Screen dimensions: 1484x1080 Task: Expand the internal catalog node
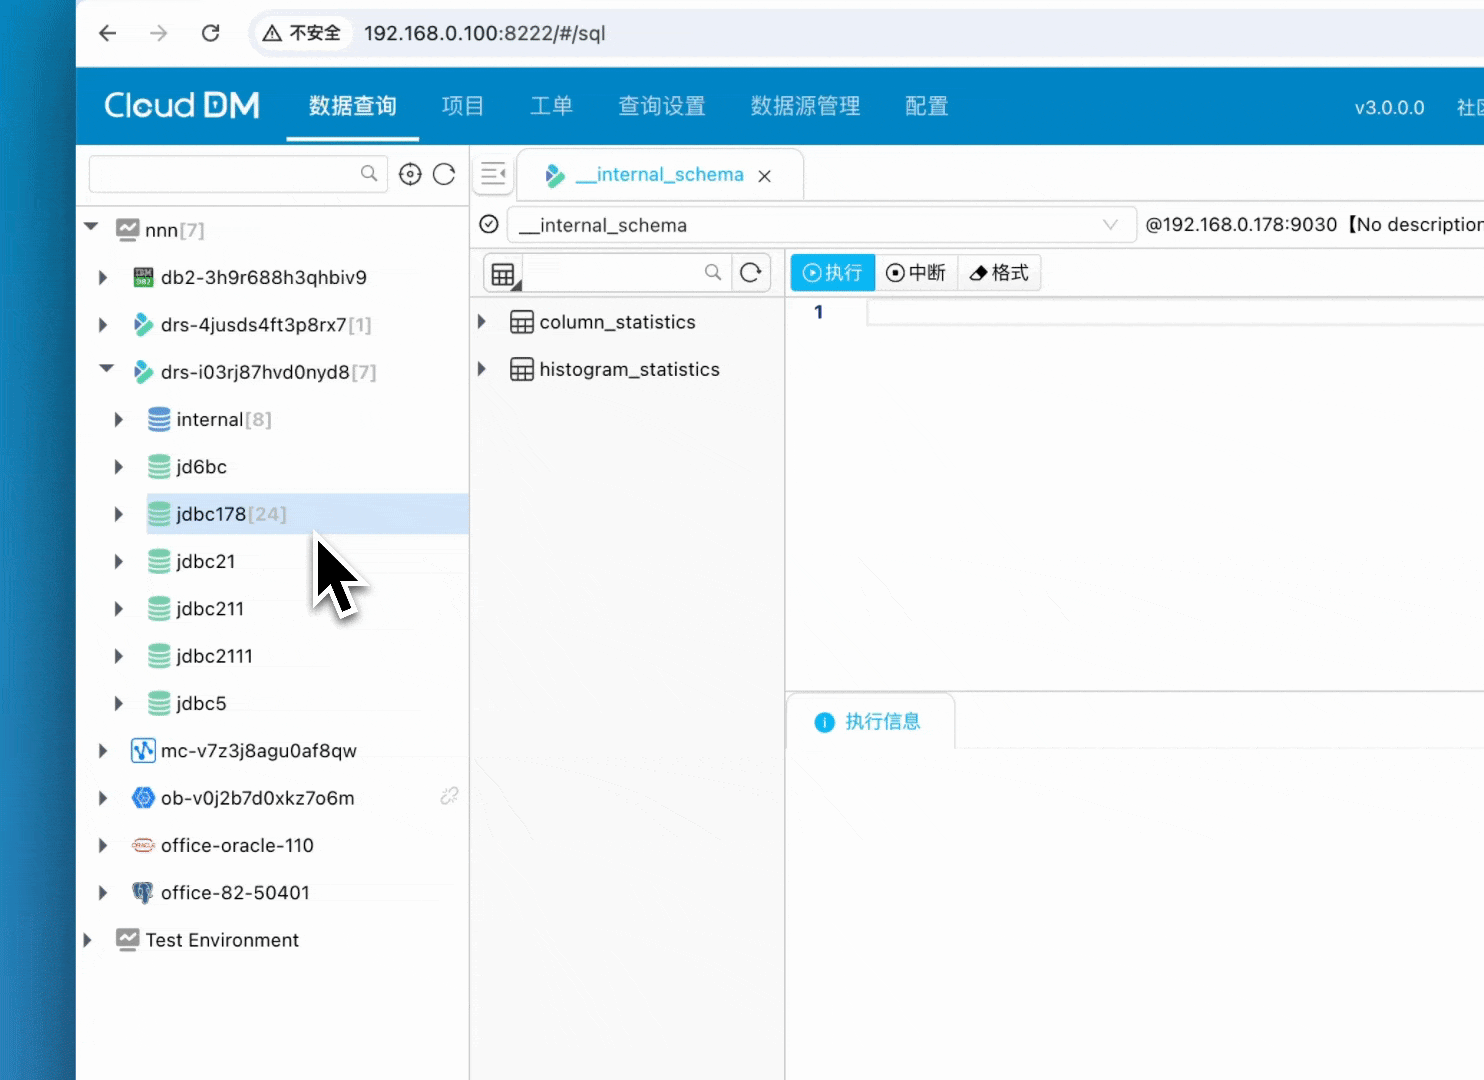(118, 420)
